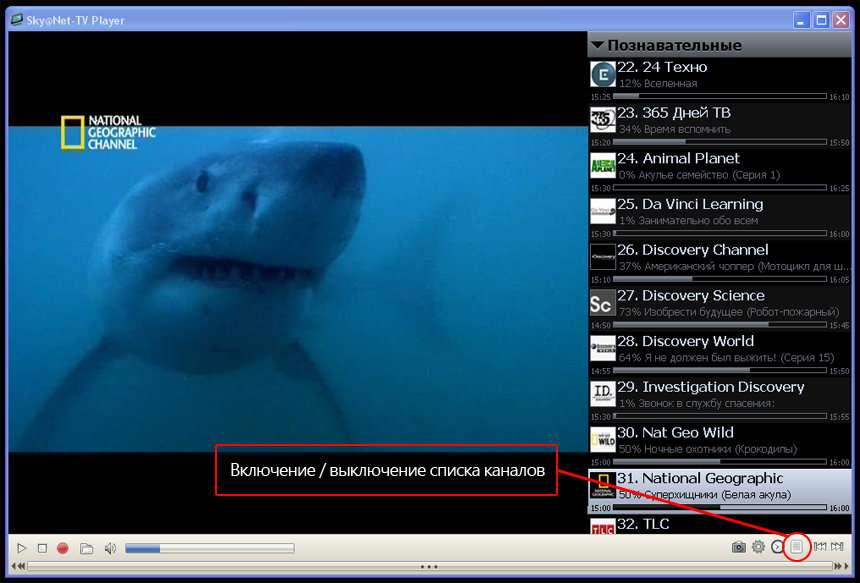Select the Познавательные category header

(x=720, y=45)
